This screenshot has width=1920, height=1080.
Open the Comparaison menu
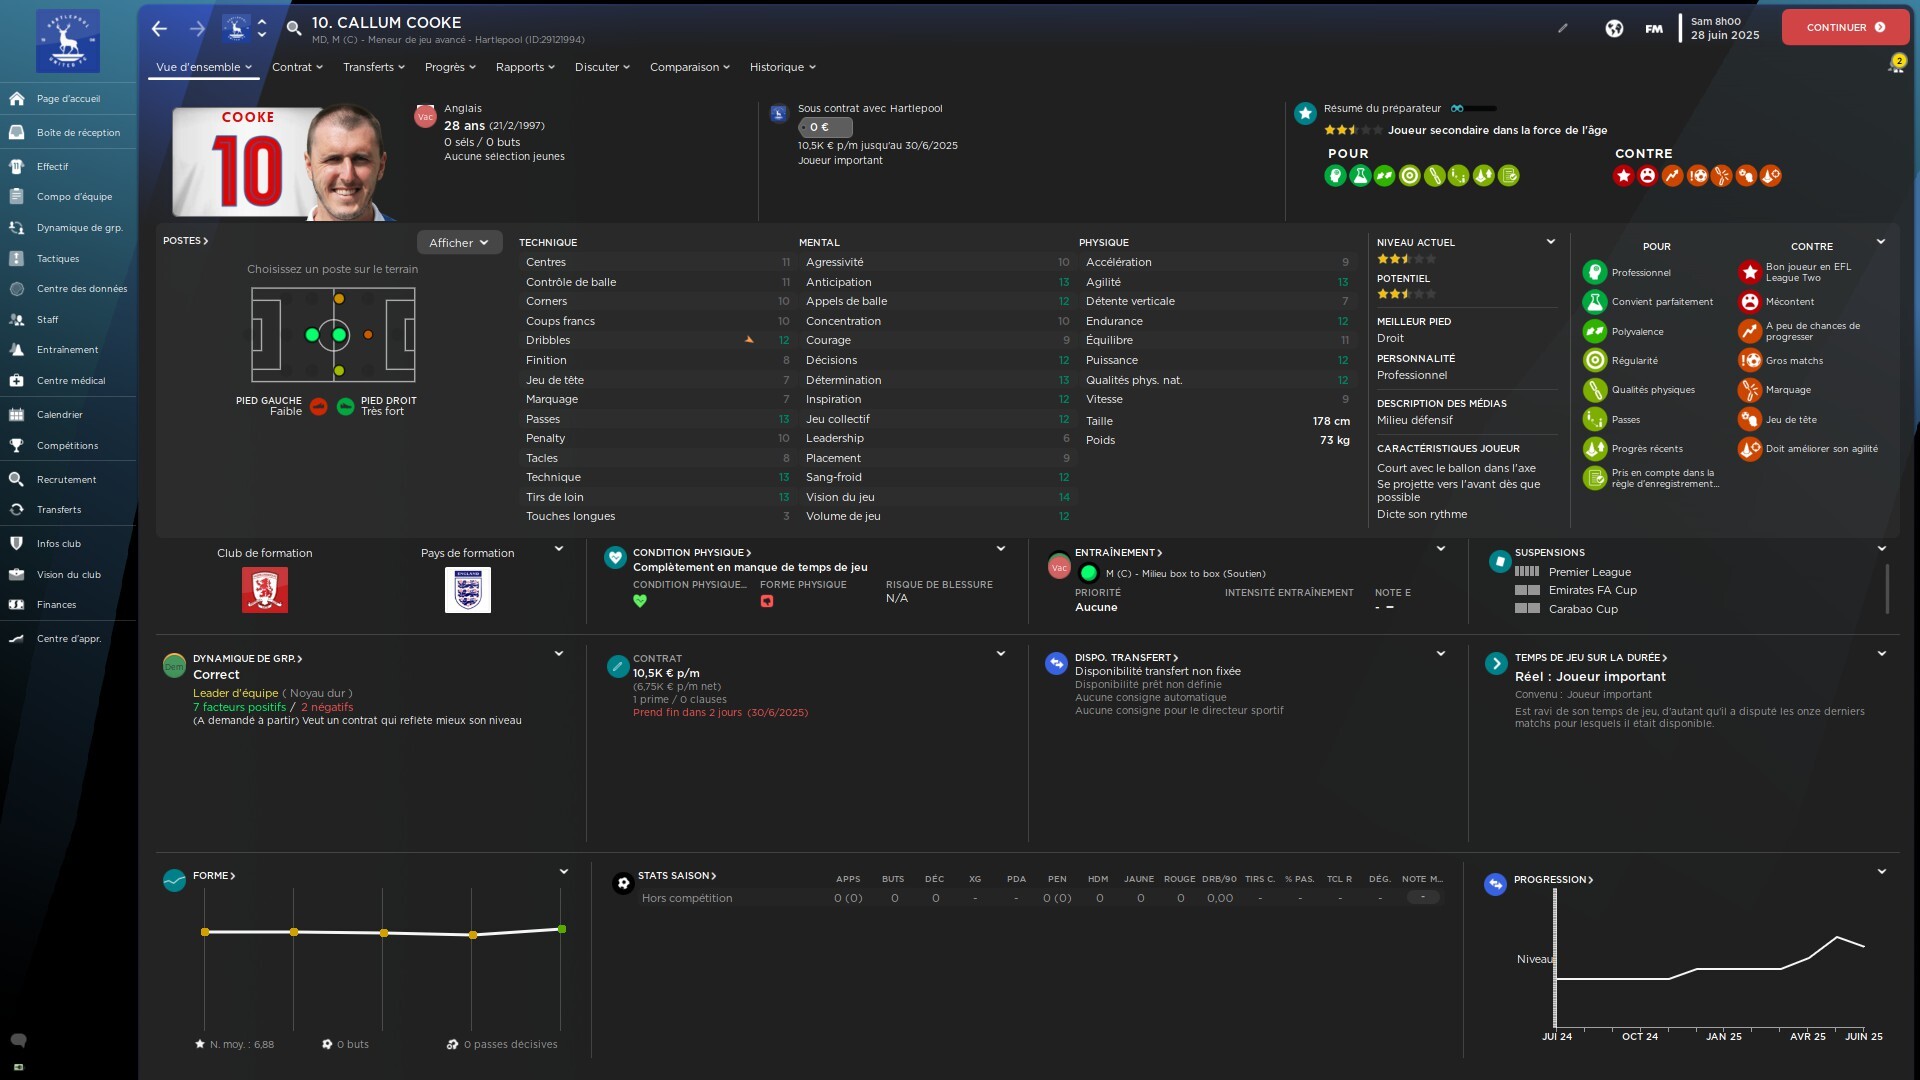pos(689,67)
